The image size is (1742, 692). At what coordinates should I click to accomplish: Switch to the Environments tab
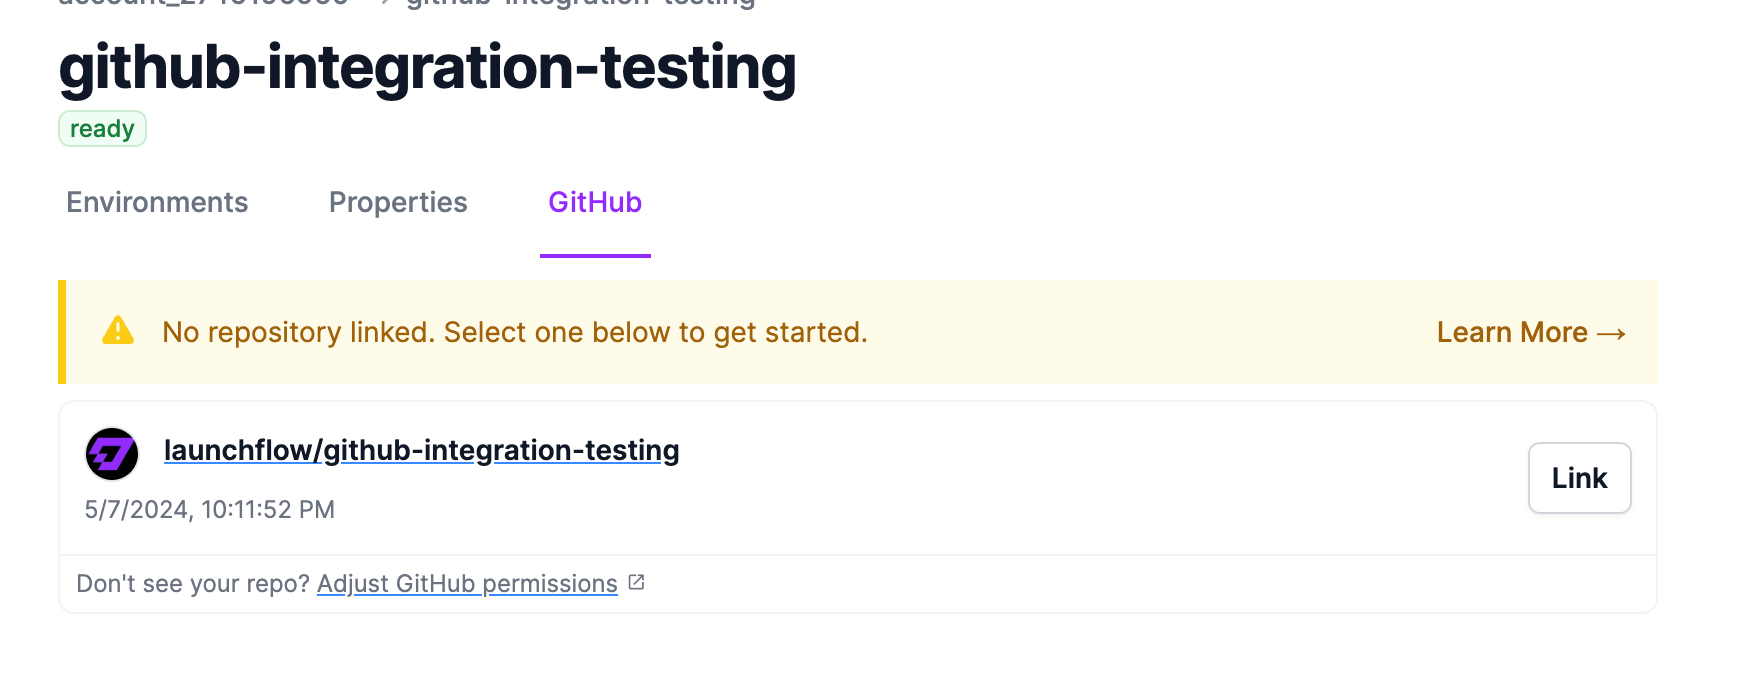[x=157, y=203]
